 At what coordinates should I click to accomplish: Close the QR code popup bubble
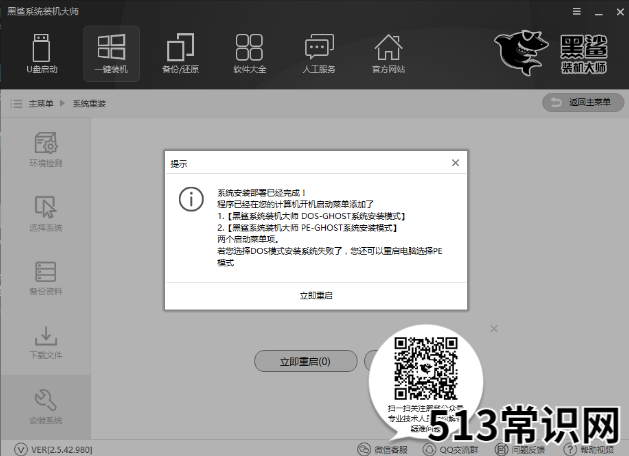[x=494, y=329]
